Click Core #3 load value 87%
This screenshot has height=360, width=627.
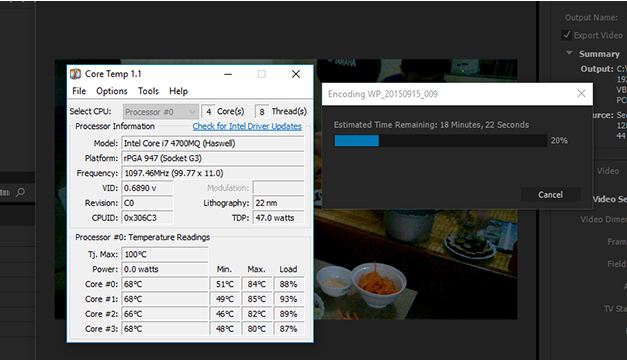(289, 329)
